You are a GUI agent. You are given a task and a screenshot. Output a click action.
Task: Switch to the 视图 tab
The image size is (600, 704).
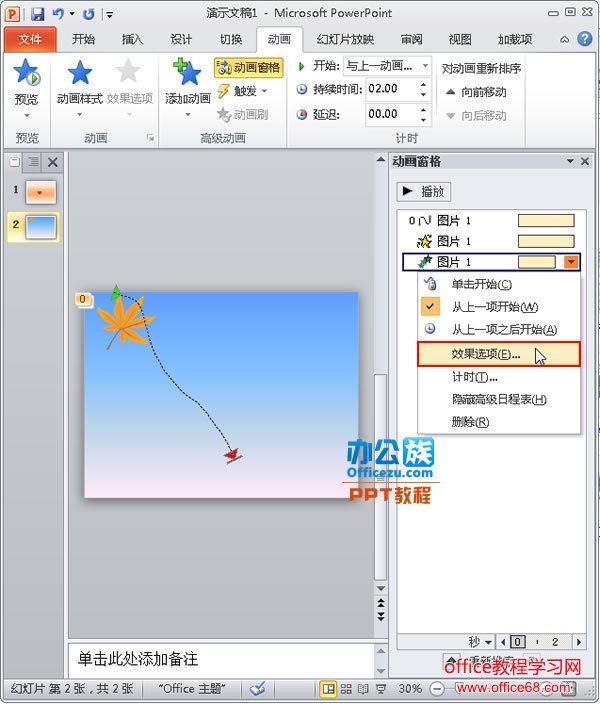tap(460, 40)
